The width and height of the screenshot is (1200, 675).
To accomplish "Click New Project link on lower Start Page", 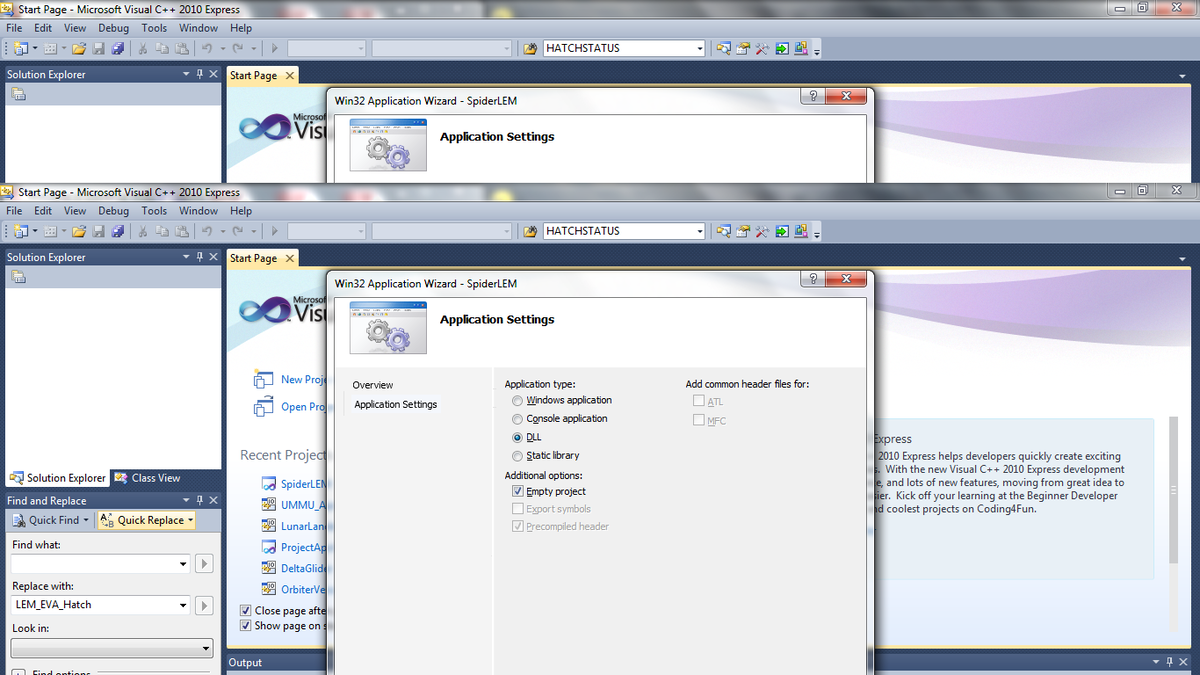I will coord(304,380).
